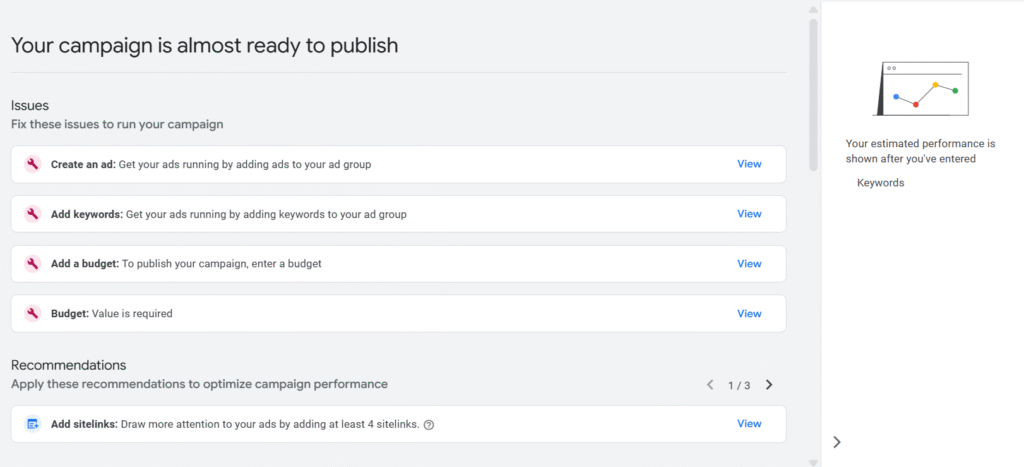Click wrench icon beside Add keywords
The height and width of the screenshot is (467, 1024).
pos(32,214)
